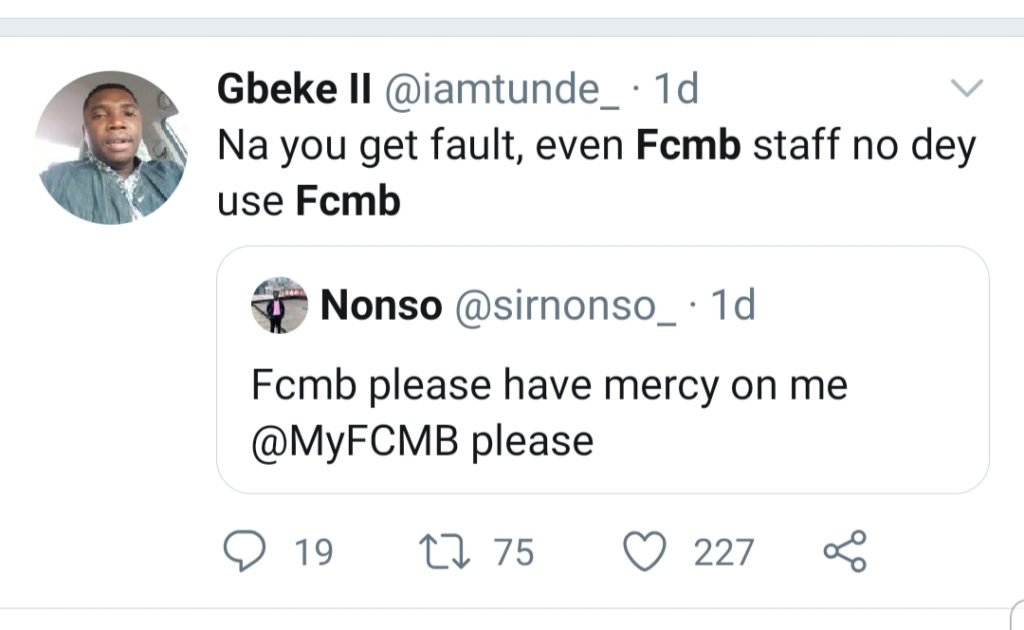Open the @sirnonso_ handle
This screenshot has height=630, width=1024.
566,306
